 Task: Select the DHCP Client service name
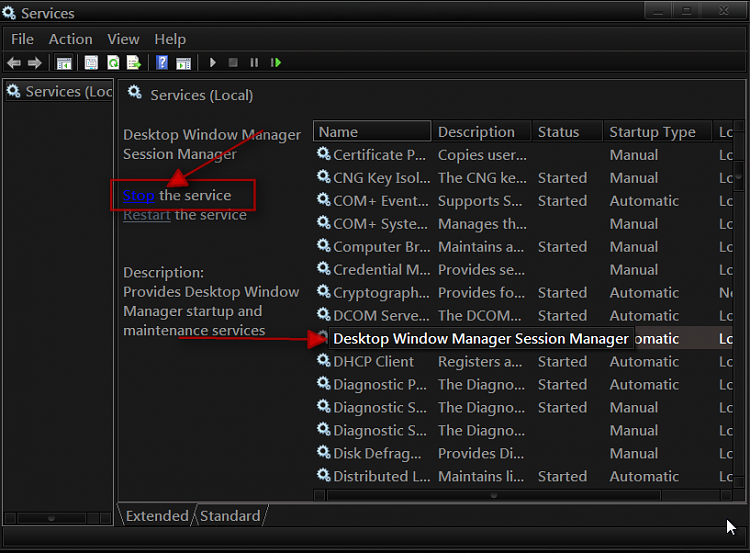point(373,362)
